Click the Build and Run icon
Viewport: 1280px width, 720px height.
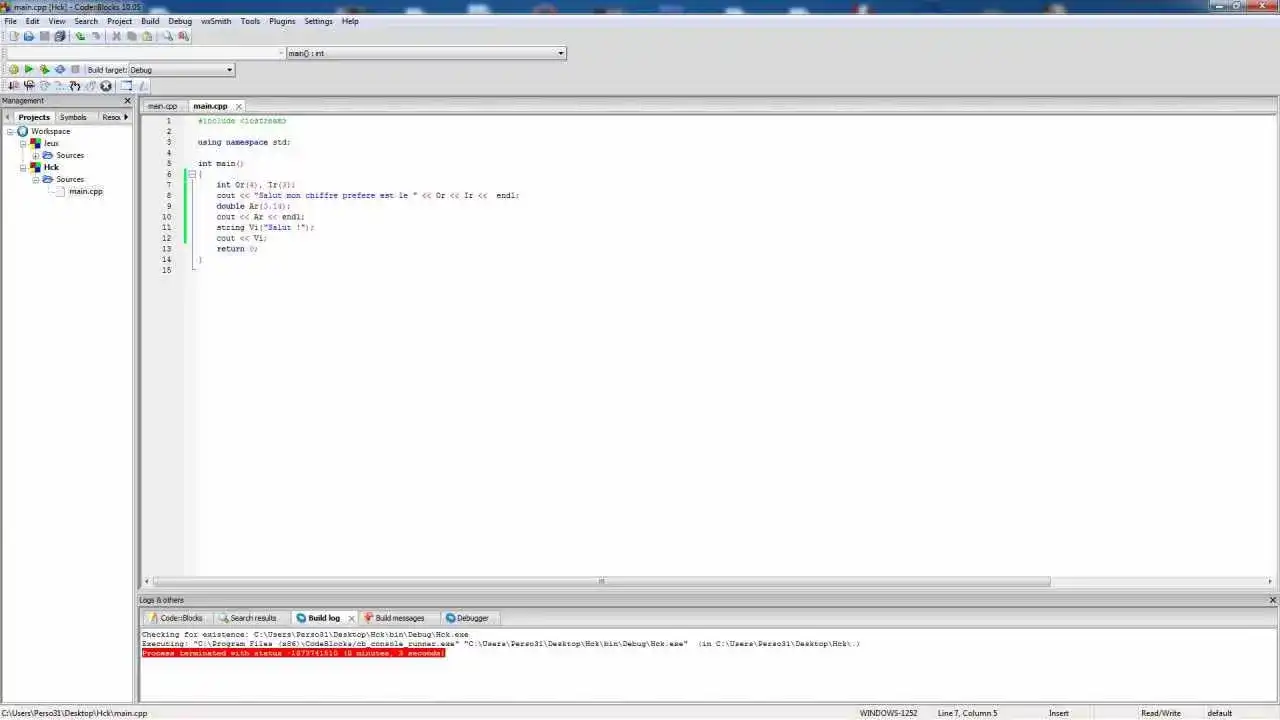click(43, 69)
